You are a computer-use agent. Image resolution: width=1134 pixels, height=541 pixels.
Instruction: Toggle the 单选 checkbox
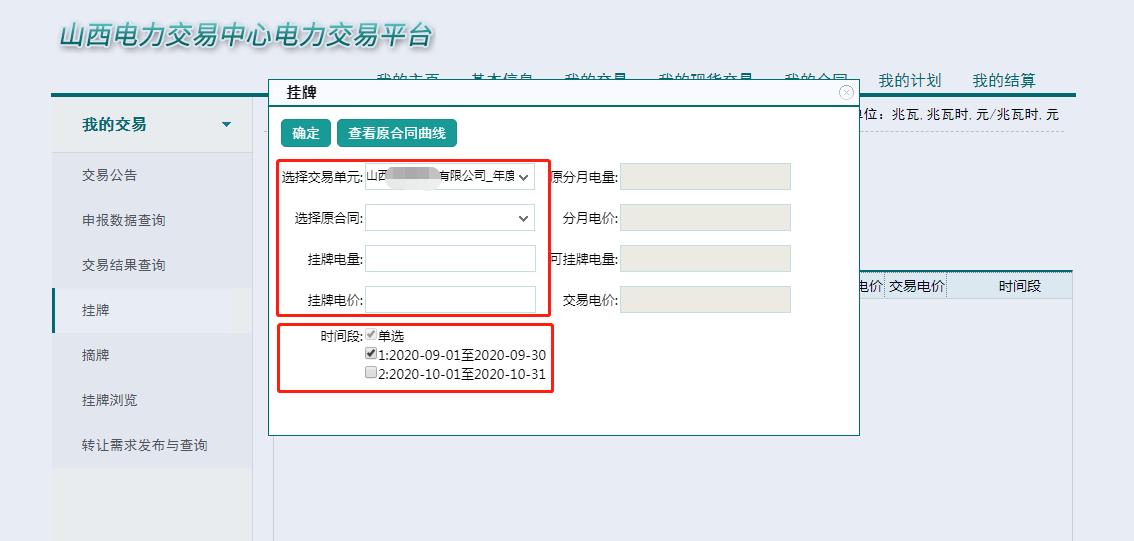pos(372,336)
